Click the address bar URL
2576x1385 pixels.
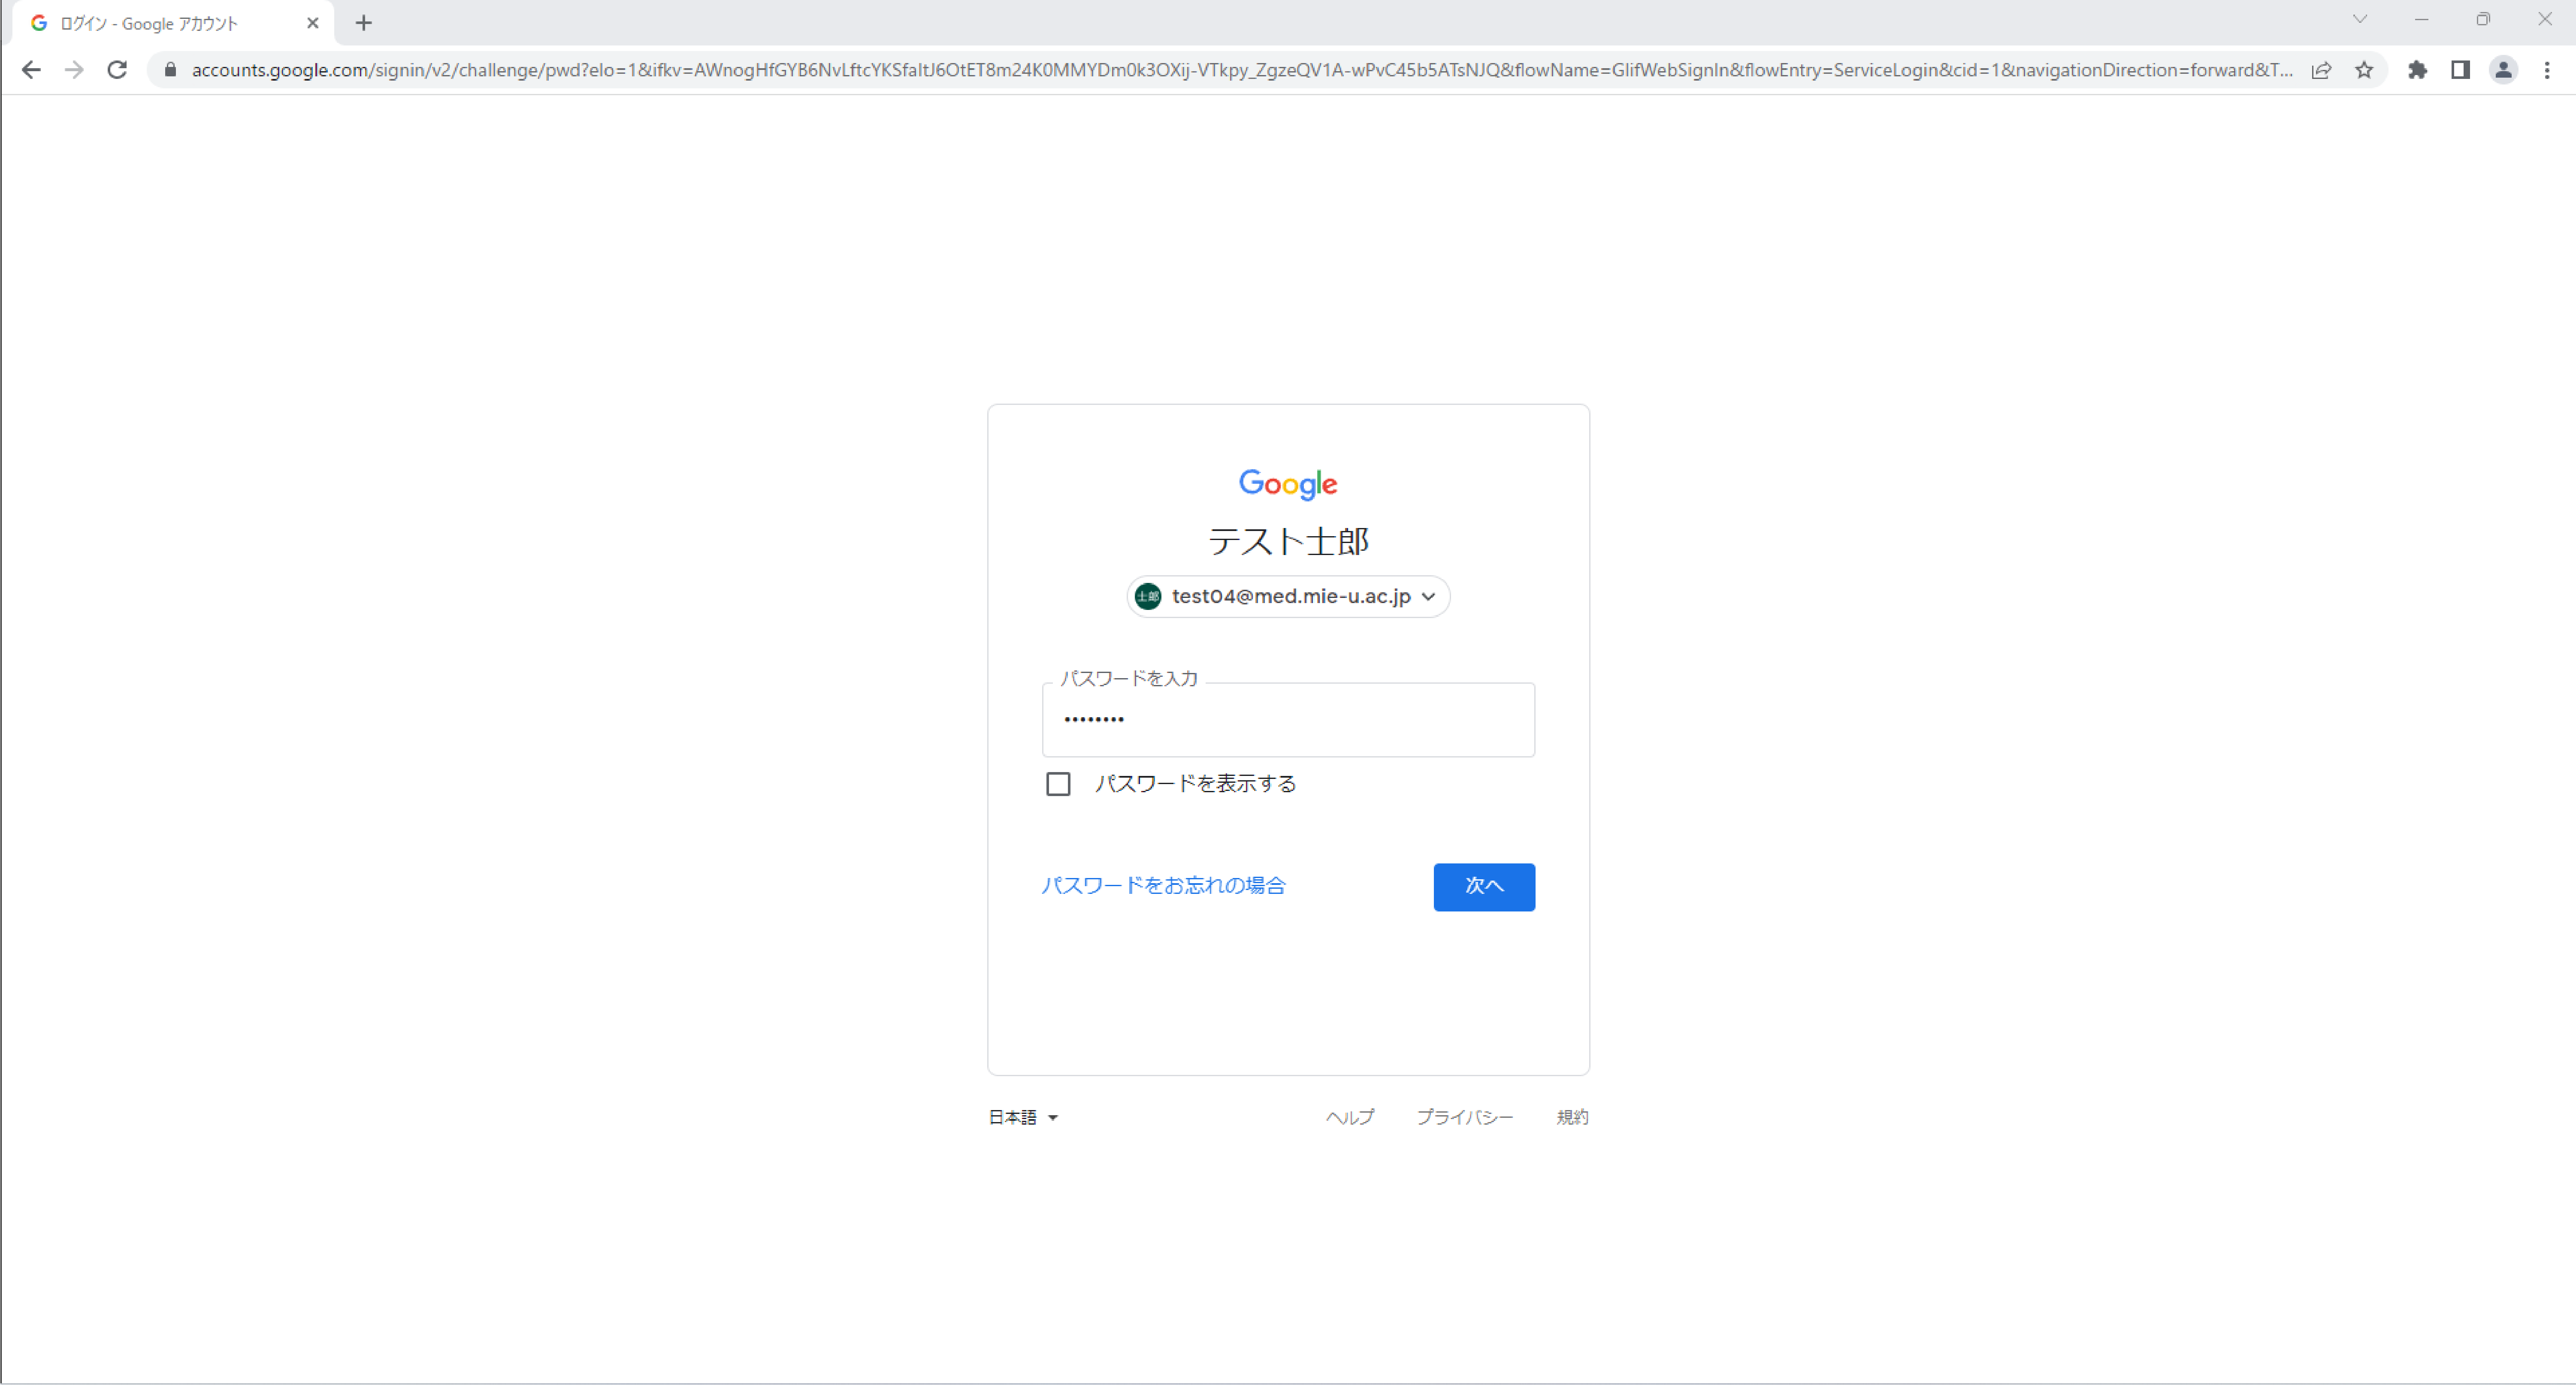click(1242, 70)
